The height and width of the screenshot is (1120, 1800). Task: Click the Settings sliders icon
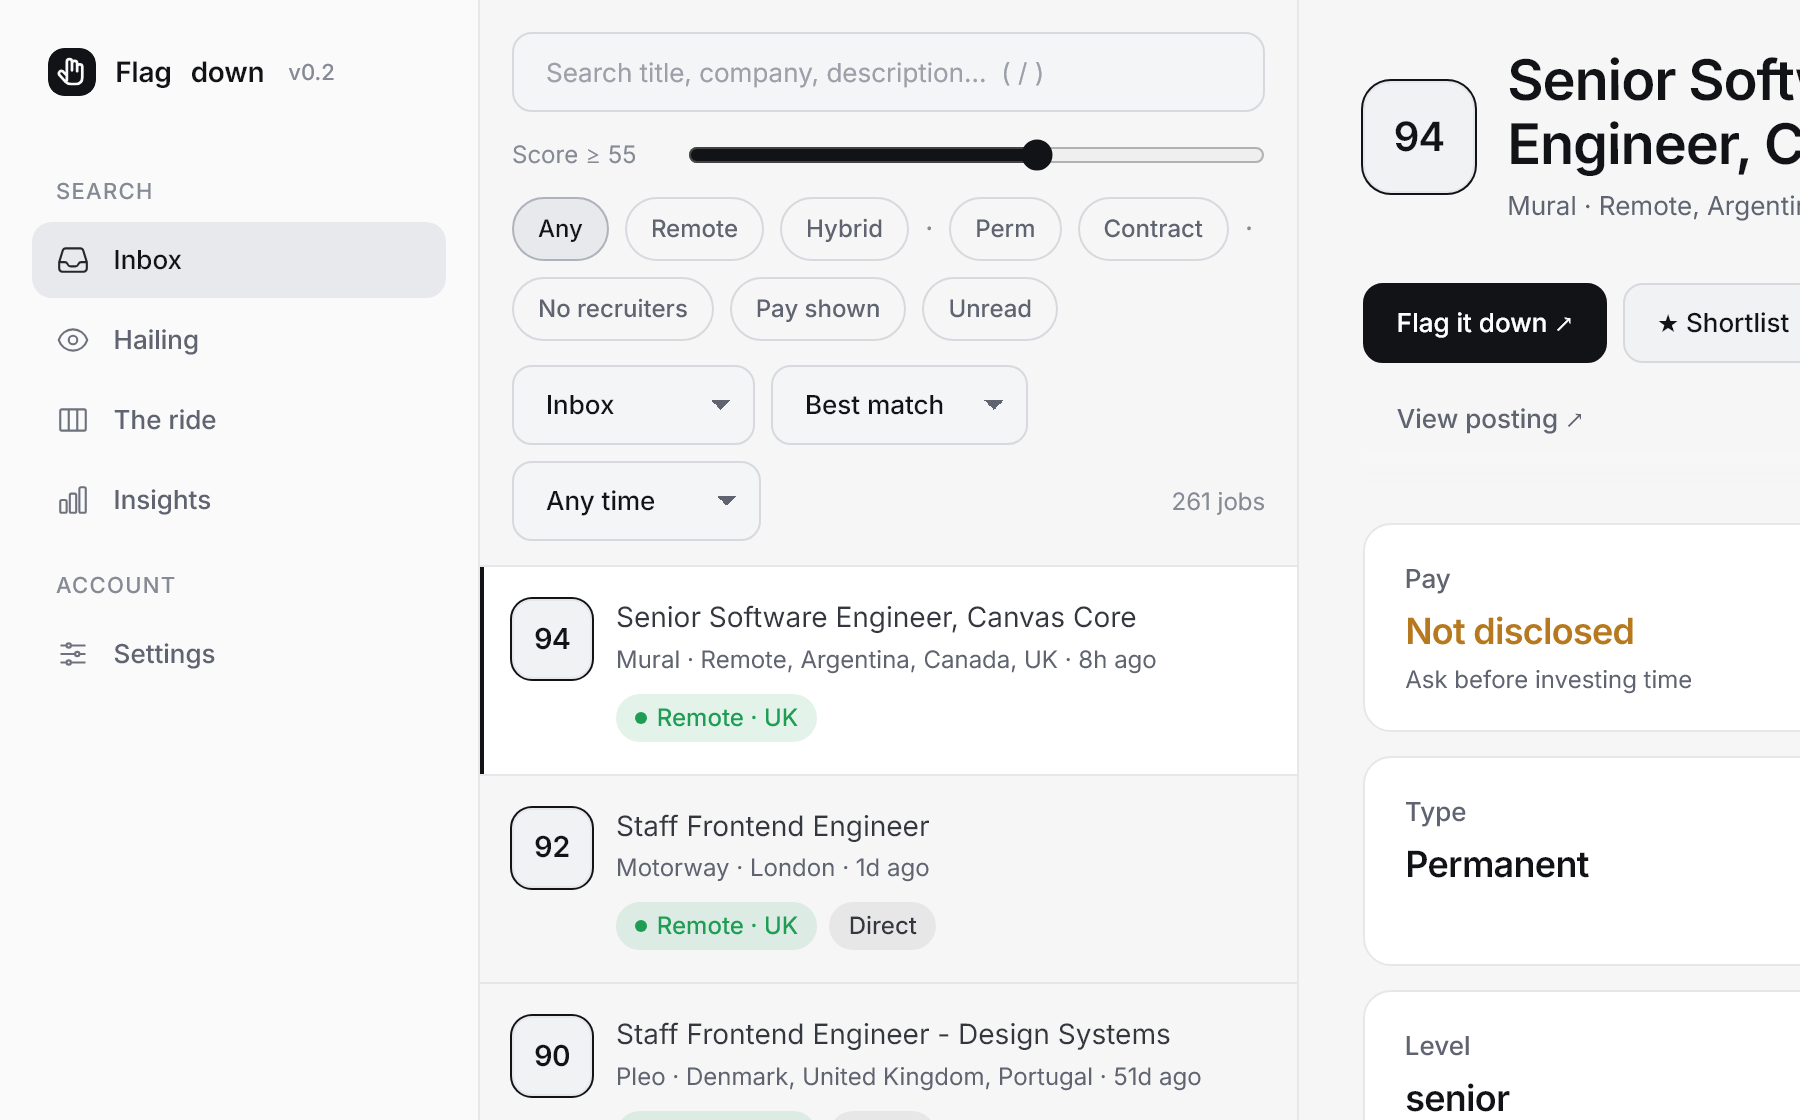[73, 654]
